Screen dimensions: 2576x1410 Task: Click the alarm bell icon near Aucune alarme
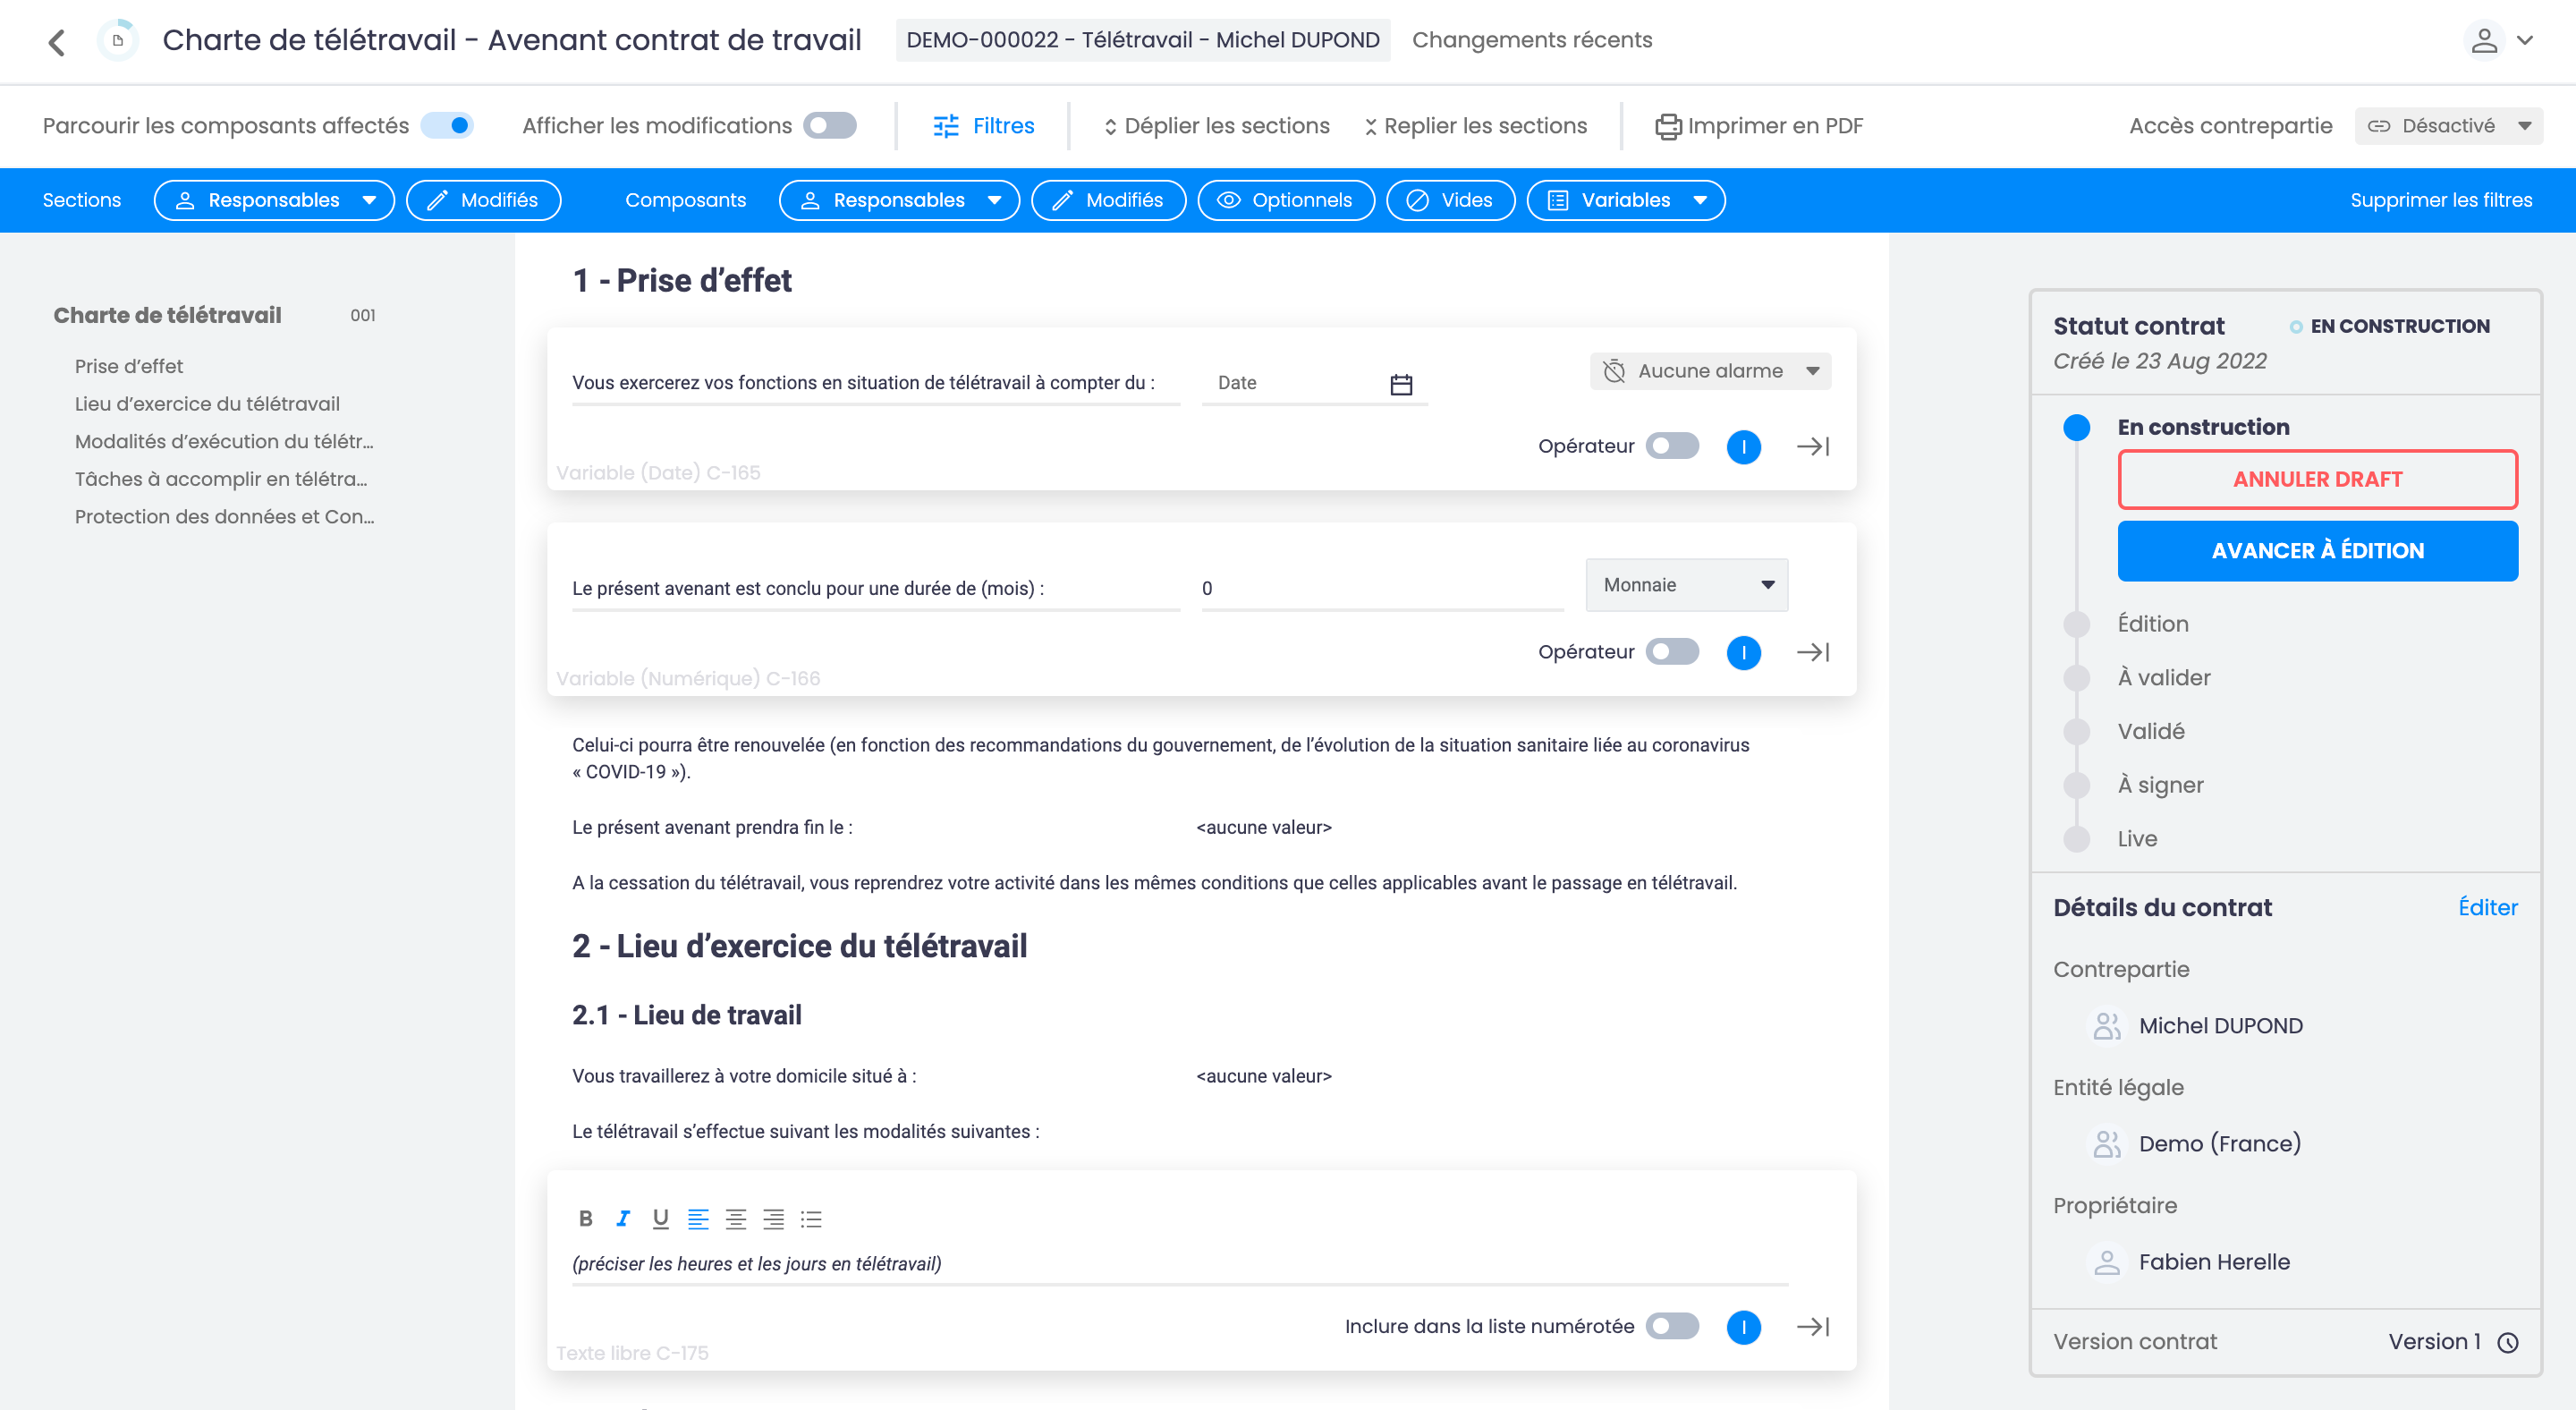[1612, 371]
